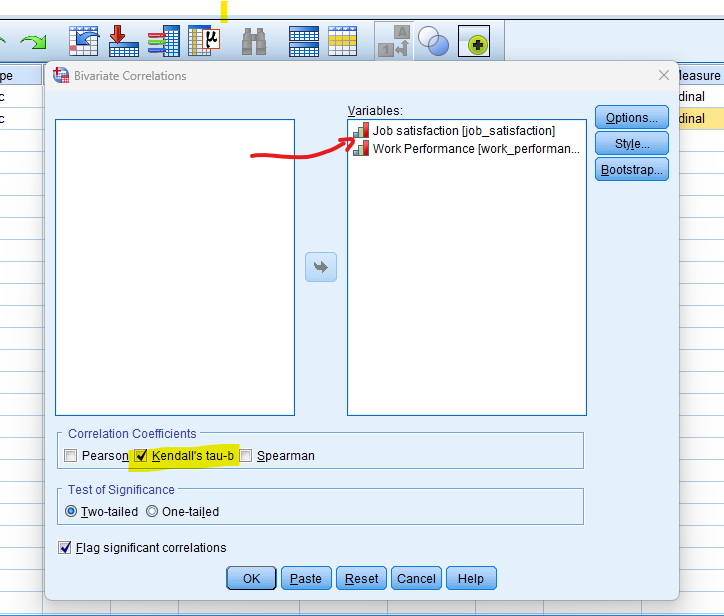
Task: Click the Run Descriptive Statistics mu icon
Action: (204, 41)
